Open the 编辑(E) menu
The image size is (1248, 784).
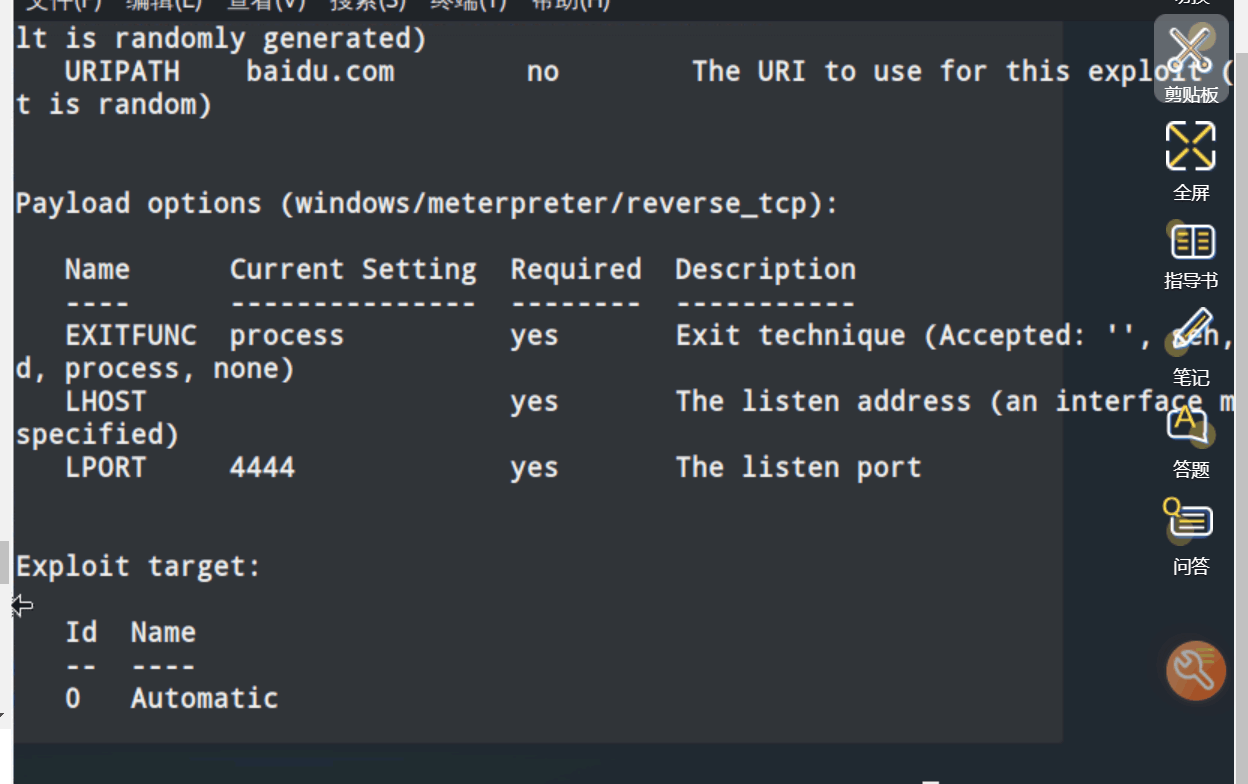coord(164,3)
